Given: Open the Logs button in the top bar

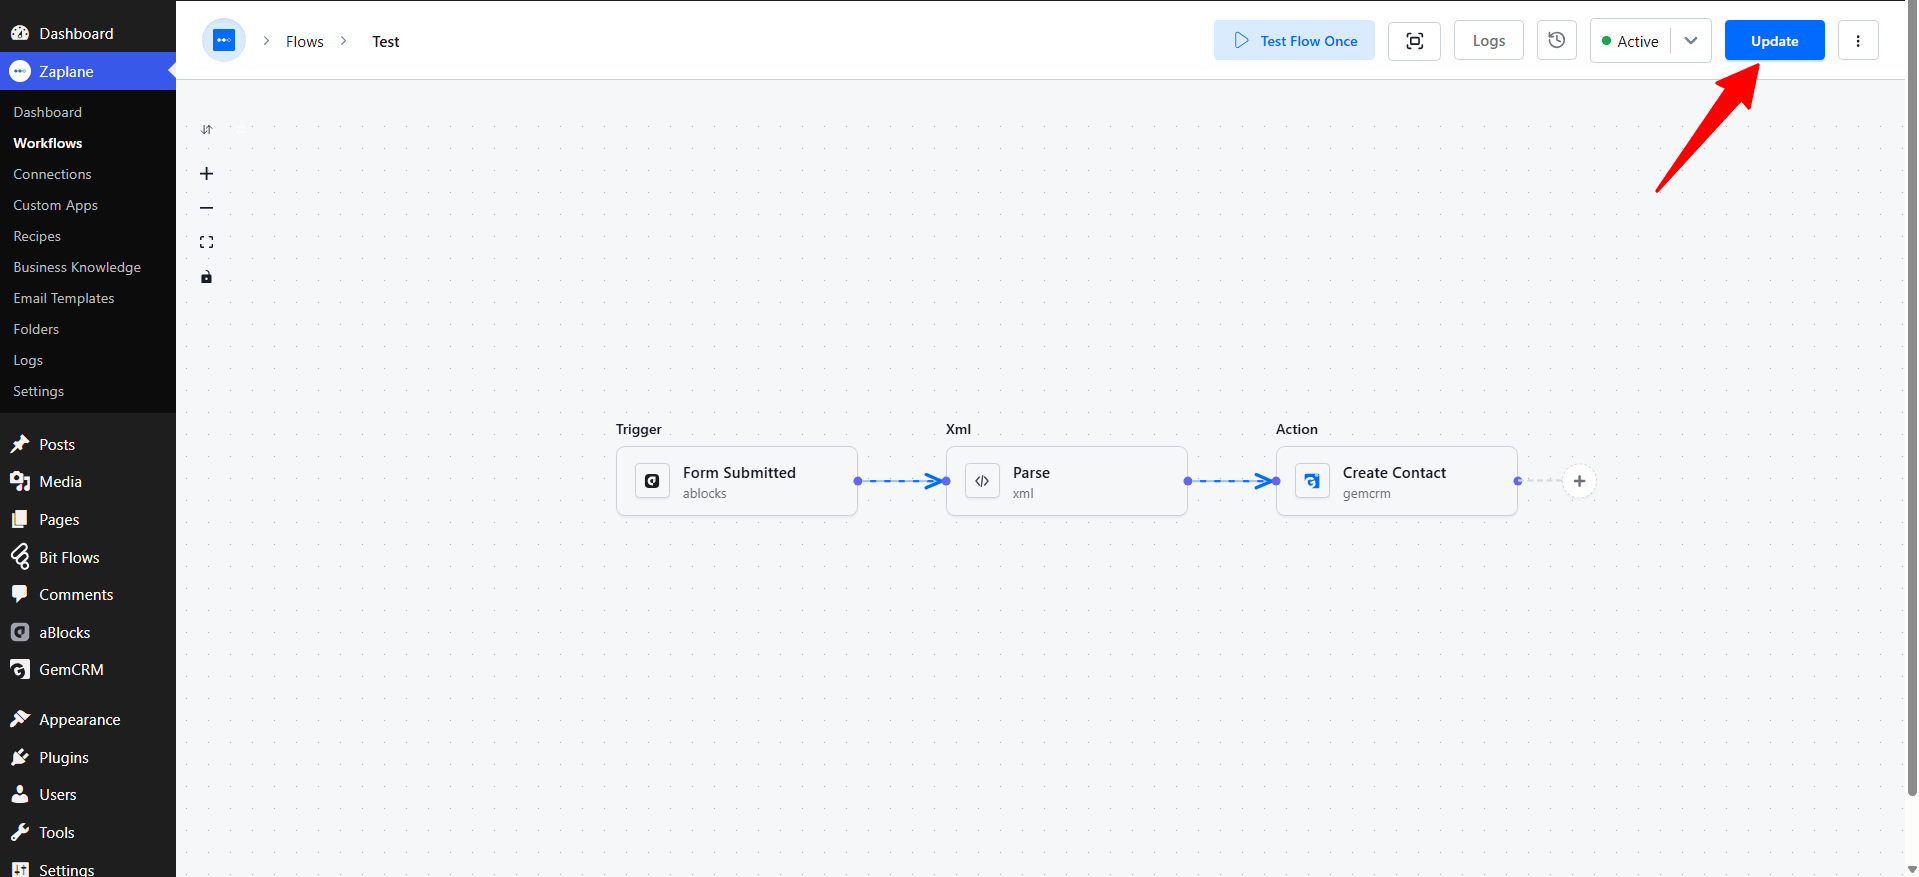Looking at the screenshot, I should pyautogui.click(x=1488, y=41).
